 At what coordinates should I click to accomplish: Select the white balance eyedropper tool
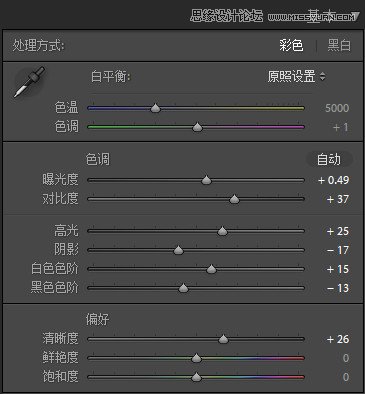[29, 82]
